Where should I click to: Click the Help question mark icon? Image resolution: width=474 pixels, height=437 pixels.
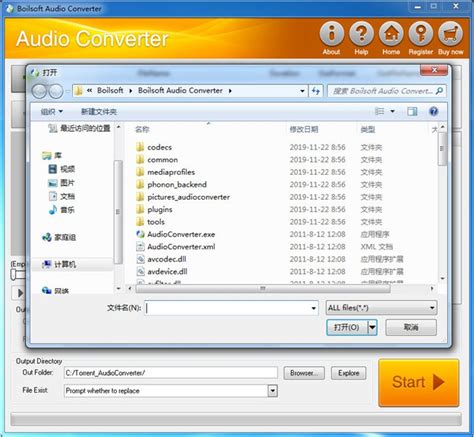pyautogui.click(x=361, y=34)
